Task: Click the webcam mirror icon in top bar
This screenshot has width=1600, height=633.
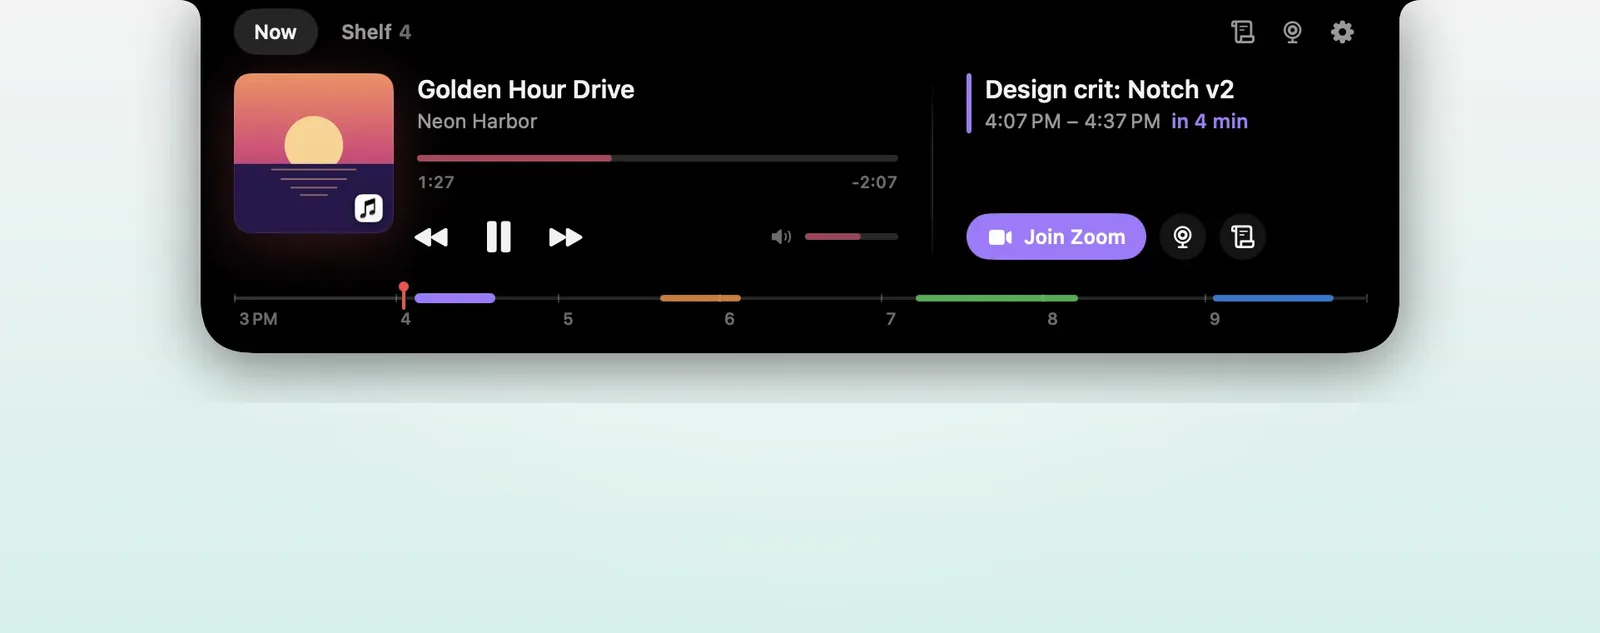Action: 1292,32
